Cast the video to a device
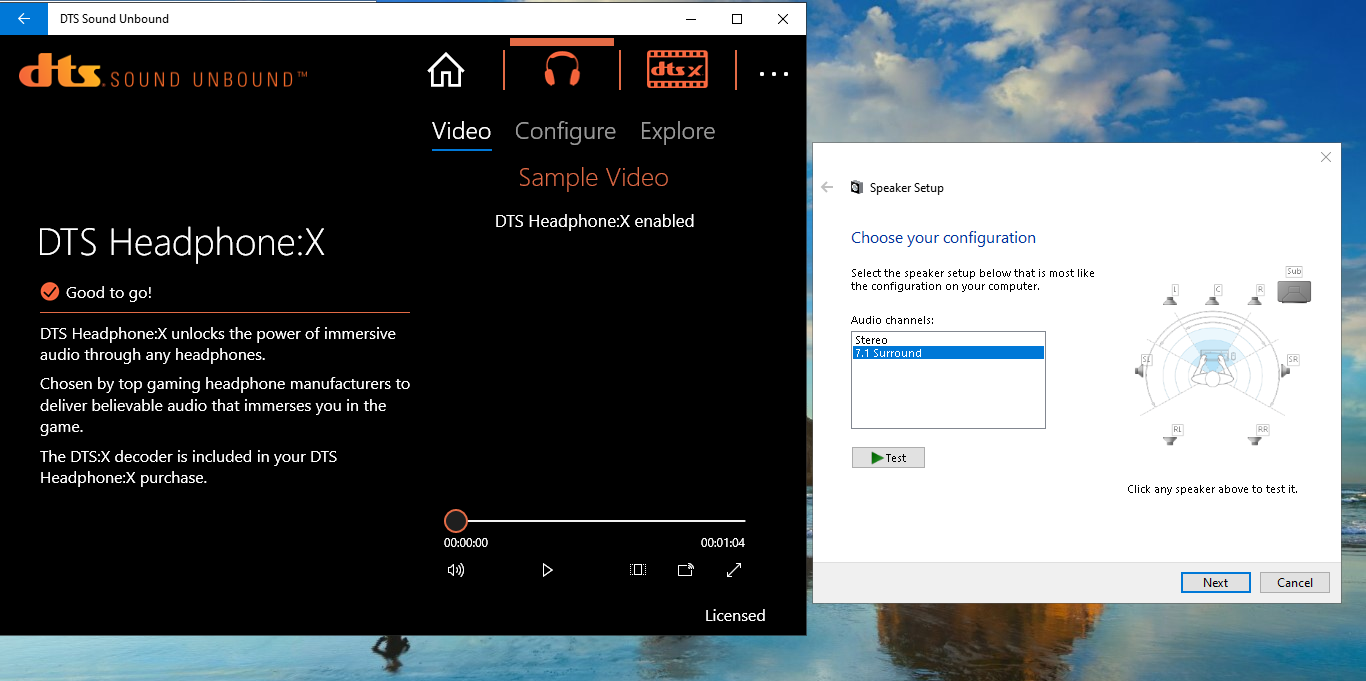The image size is (1366, 681). [x=686, y=570]
